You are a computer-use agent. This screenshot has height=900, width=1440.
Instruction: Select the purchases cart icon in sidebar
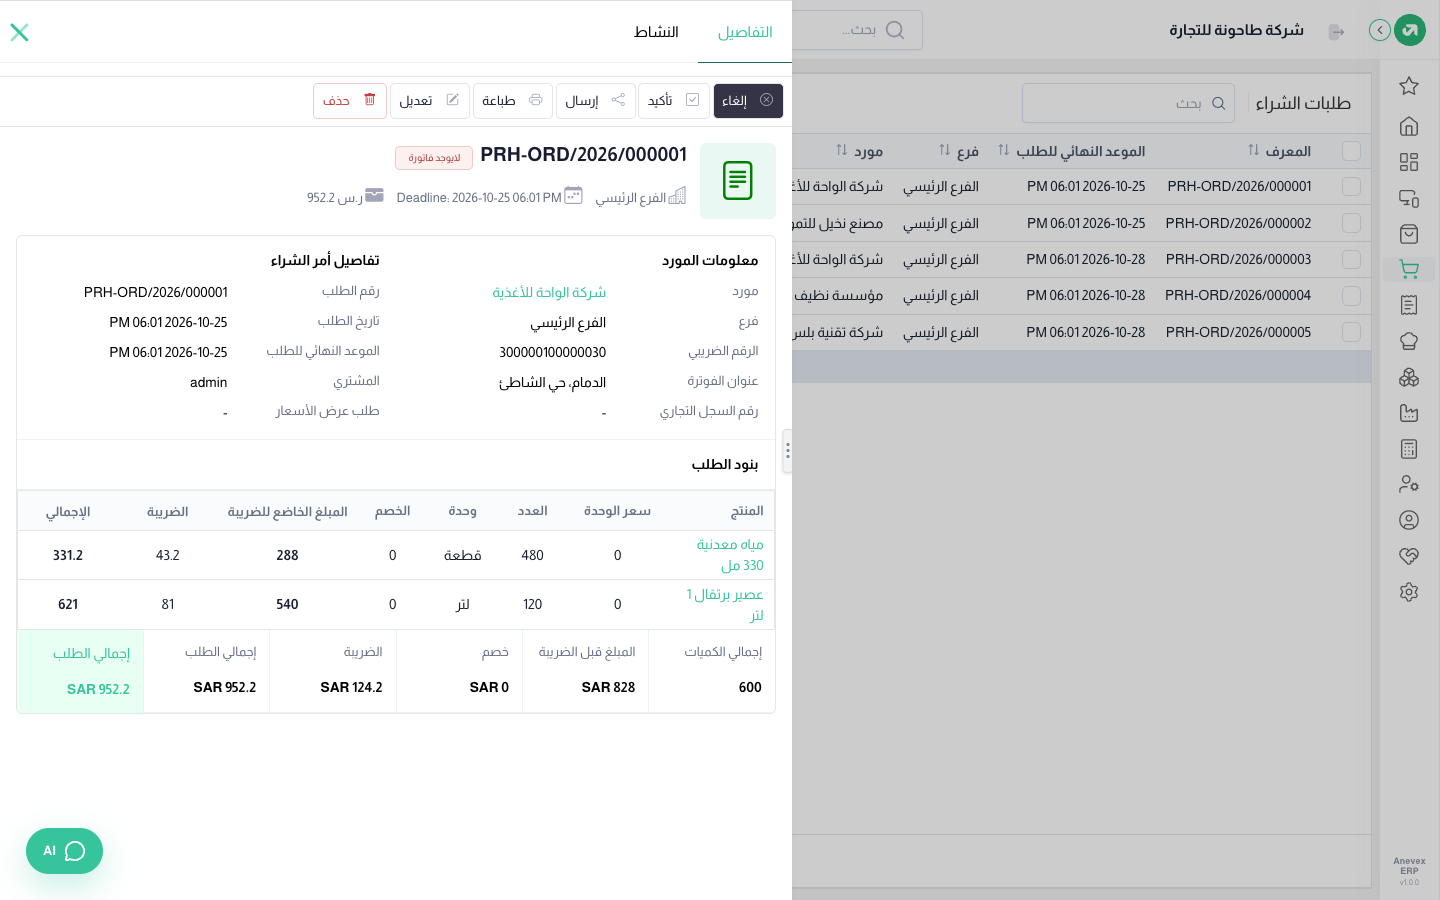point(1409,269)
